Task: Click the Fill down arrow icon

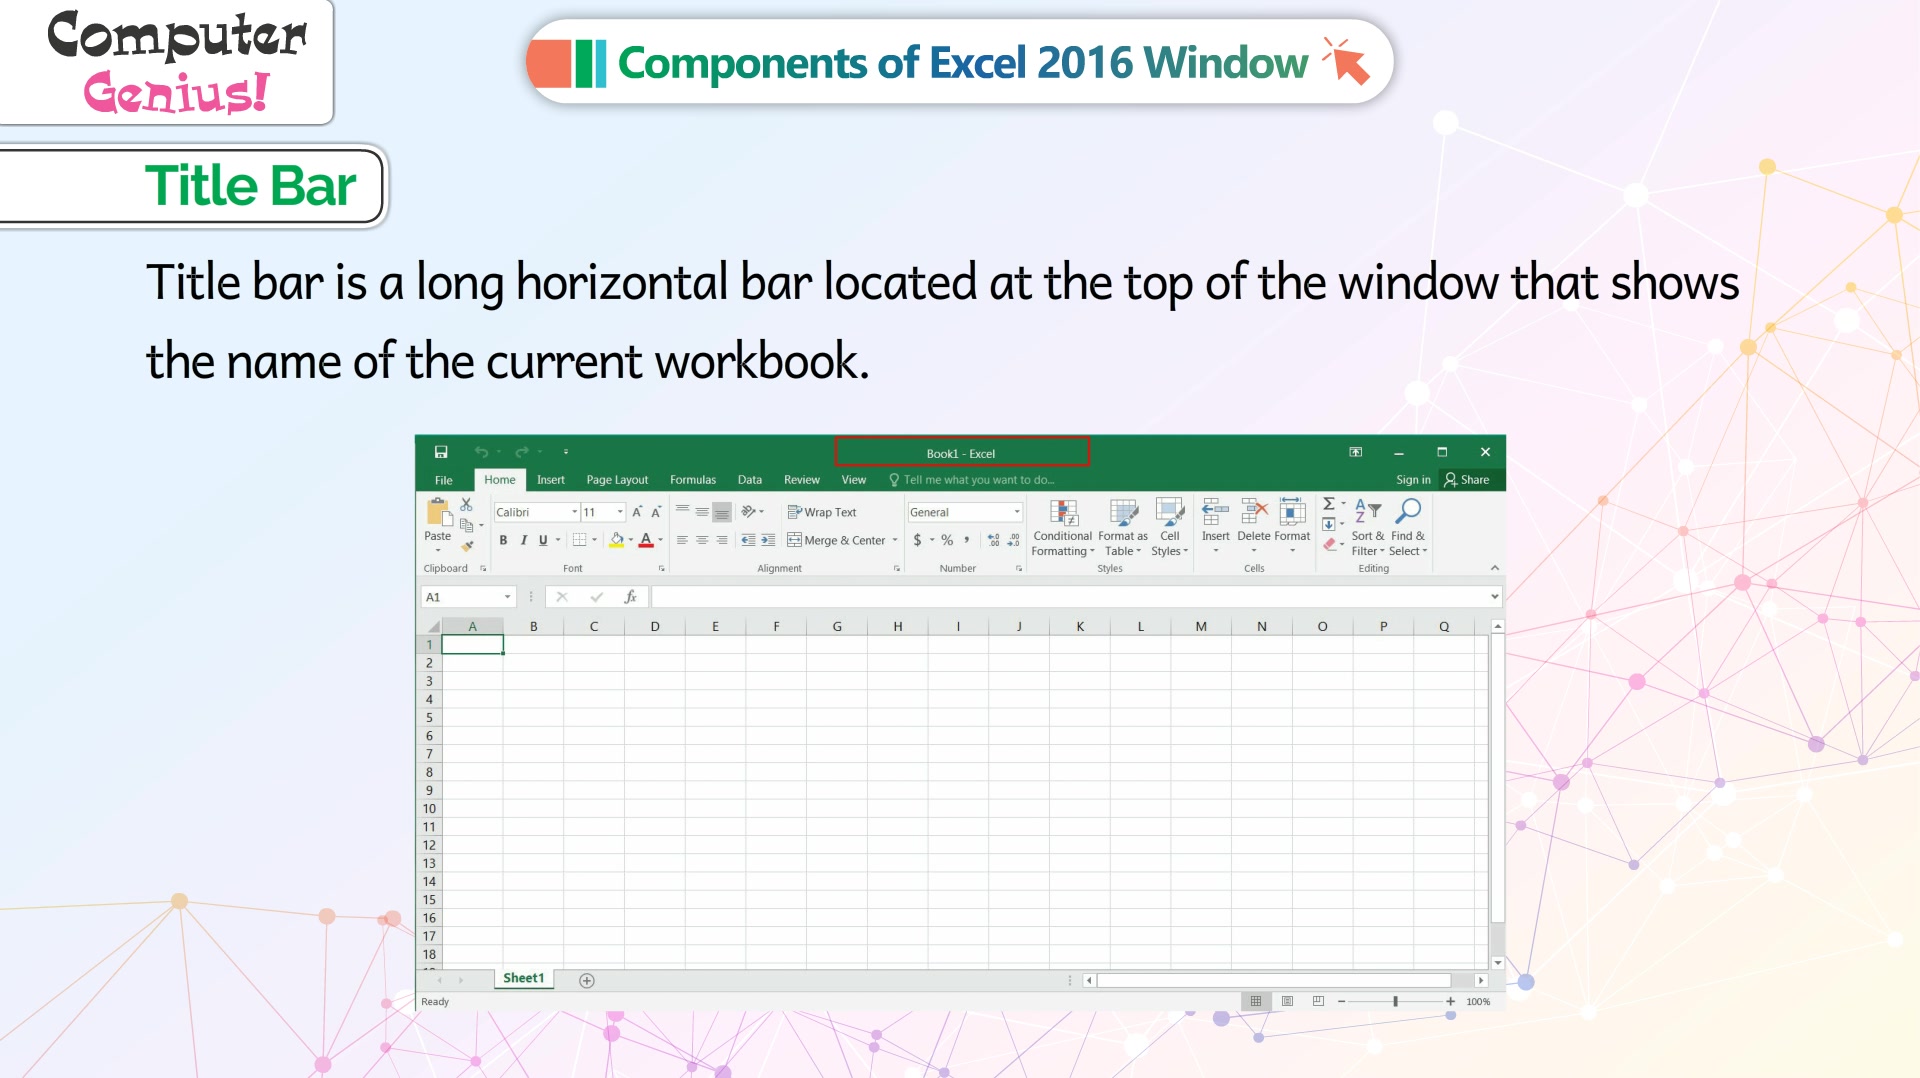Action: tap(1329, 524)
